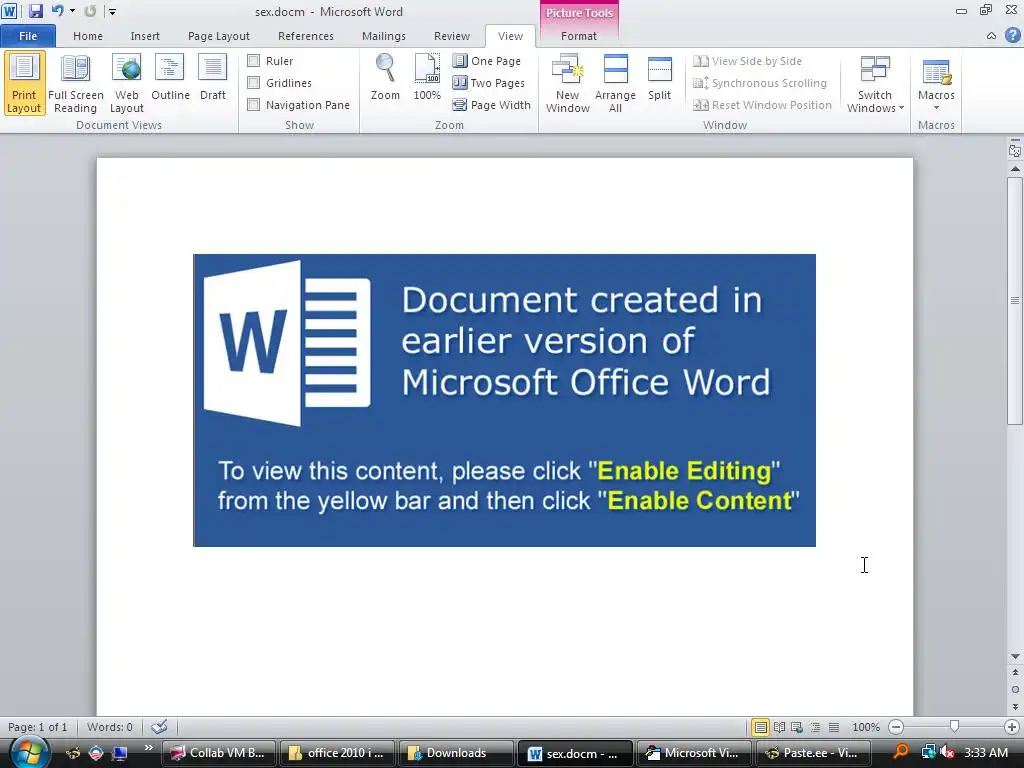Split the document window
The image size is (1024, 768).
pos(660,78)
